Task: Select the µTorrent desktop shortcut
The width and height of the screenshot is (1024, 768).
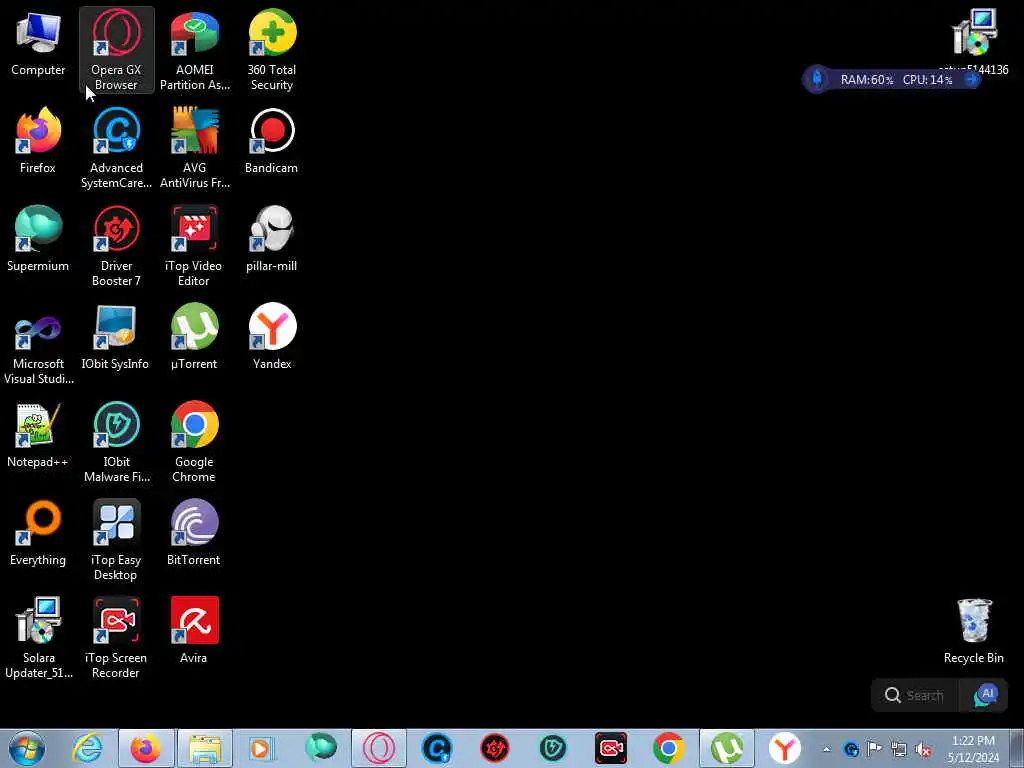Action: pyautogui.click(x=195, y=337)
